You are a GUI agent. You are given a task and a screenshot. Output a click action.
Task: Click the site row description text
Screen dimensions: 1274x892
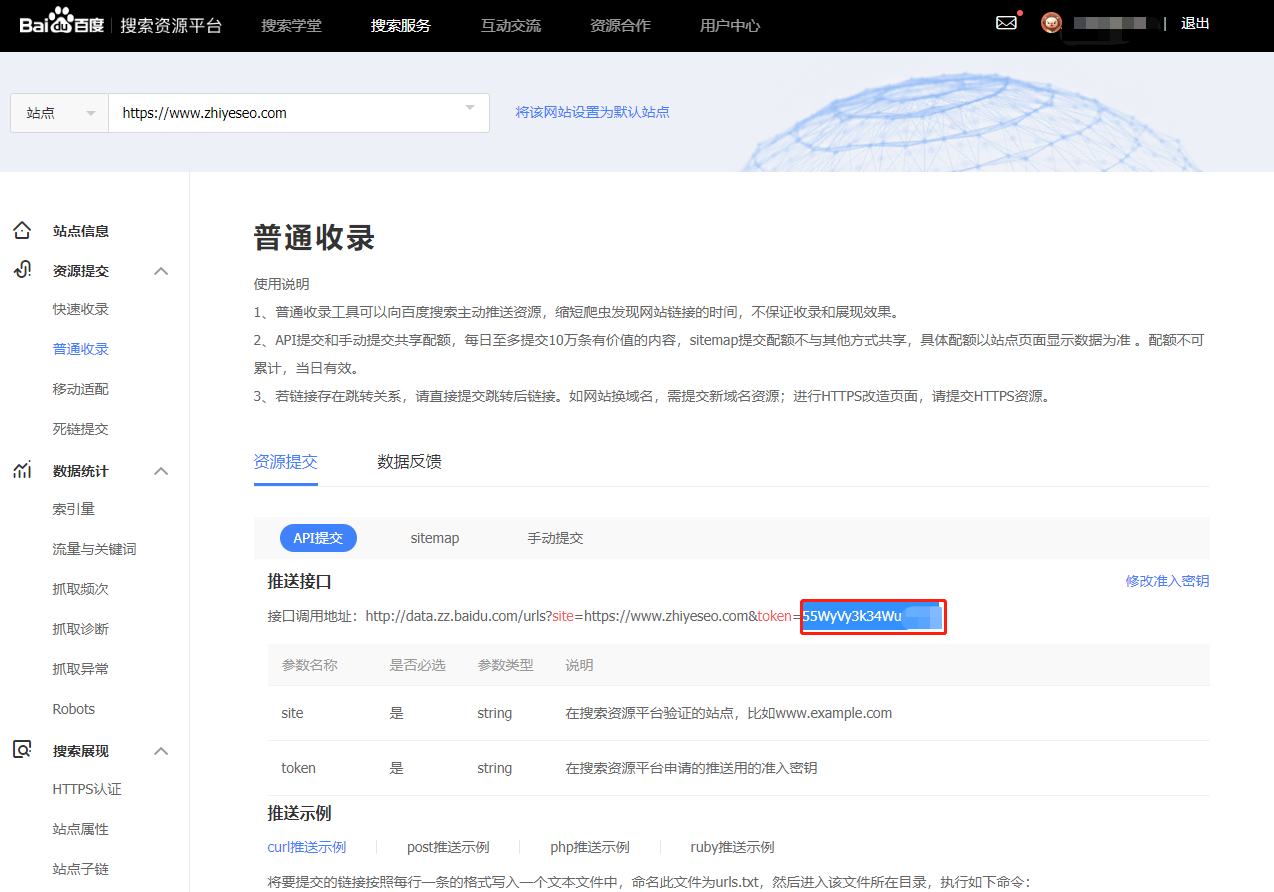[729, 713]
